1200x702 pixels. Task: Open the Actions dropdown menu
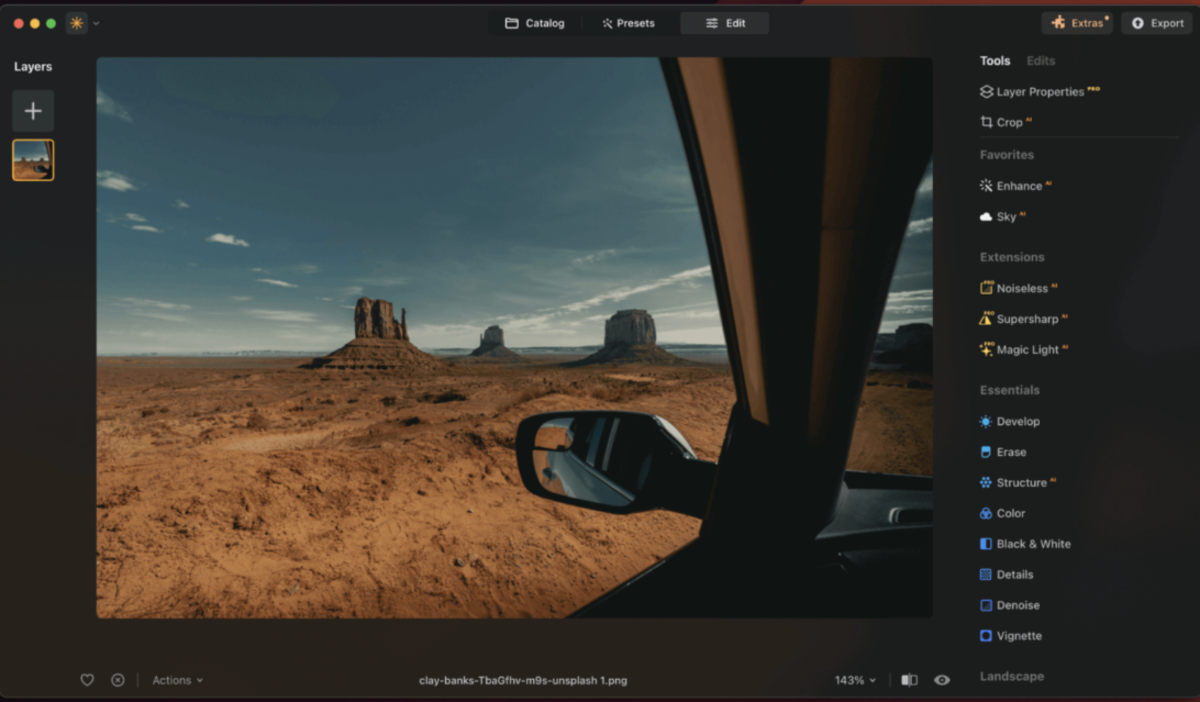pos(177,679)
